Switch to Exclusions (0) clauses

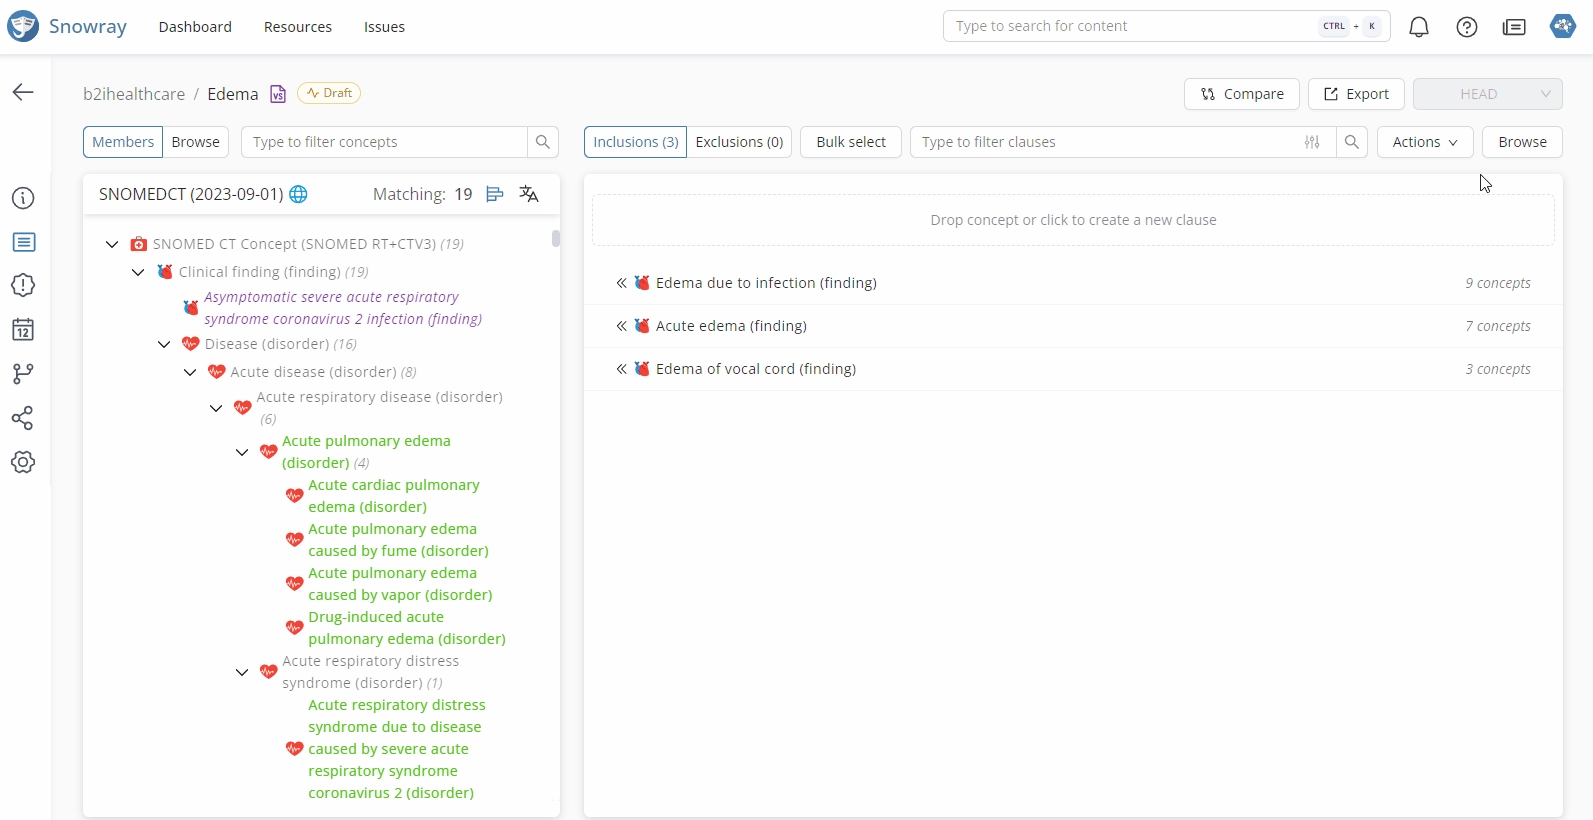coord(739,142)
